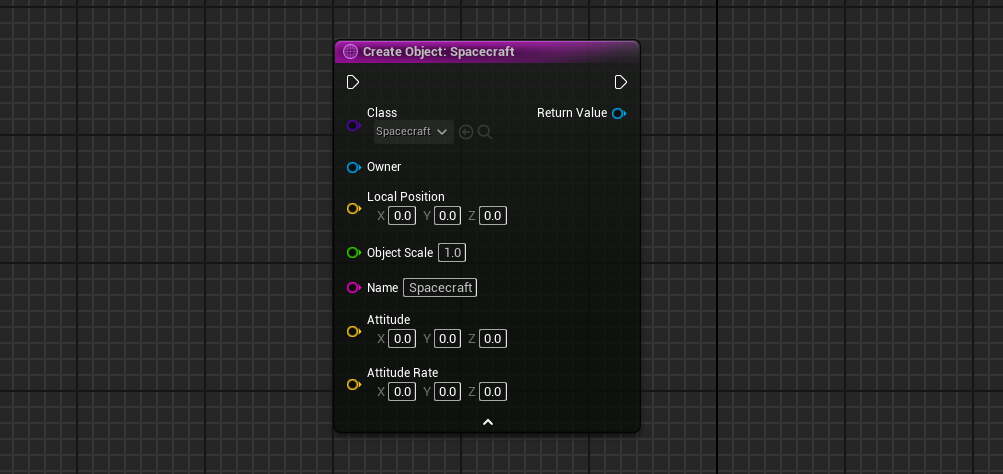Click the browse to asset magnifier icon
The image size is (1003, 474).
coord(485,132)
